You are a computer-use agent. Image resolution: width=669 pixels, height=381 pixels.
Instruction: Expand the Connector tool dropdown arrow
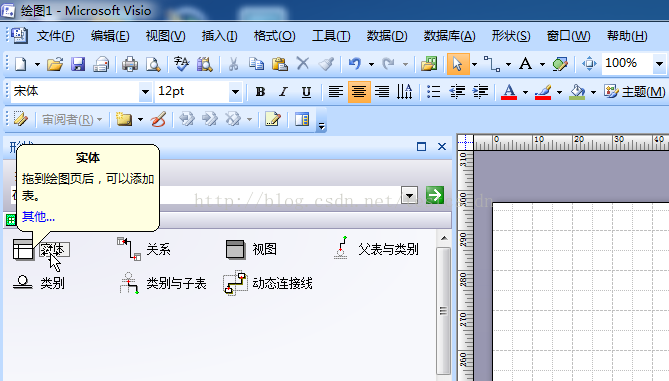[x=508, y=64]
